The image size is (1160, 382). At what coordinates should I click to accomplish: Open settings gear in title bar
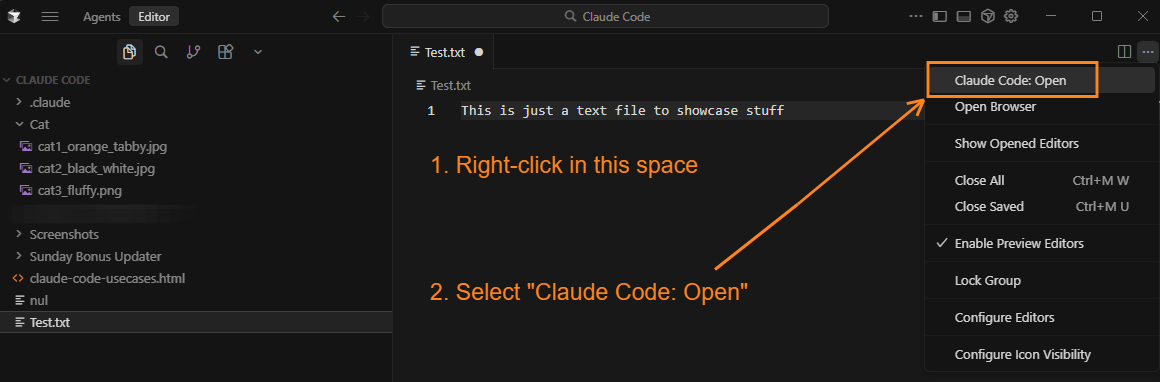(1011, 16)
